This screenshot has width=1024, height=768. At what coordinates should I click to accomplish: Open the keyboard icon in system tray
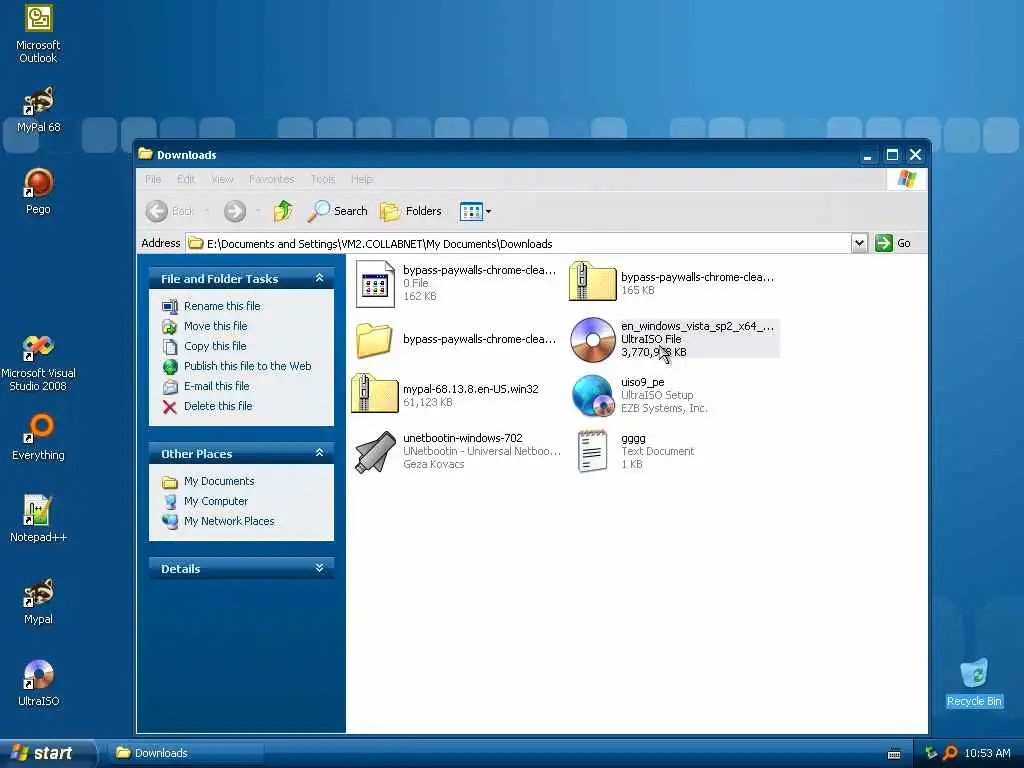894,754
